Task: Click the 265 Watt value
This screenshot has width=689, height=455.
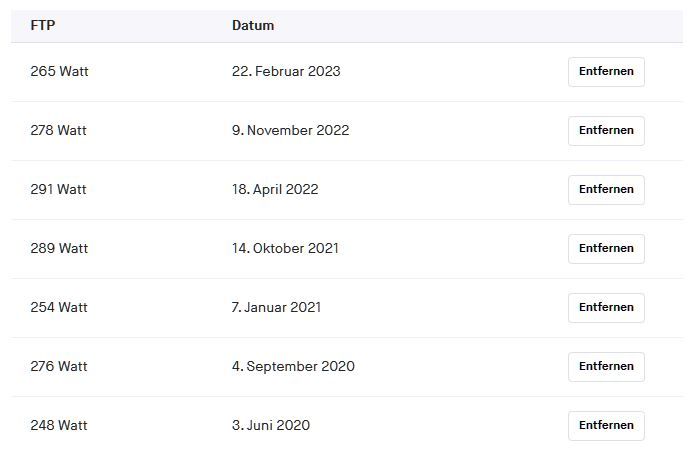Action: [x=59, y=72]
